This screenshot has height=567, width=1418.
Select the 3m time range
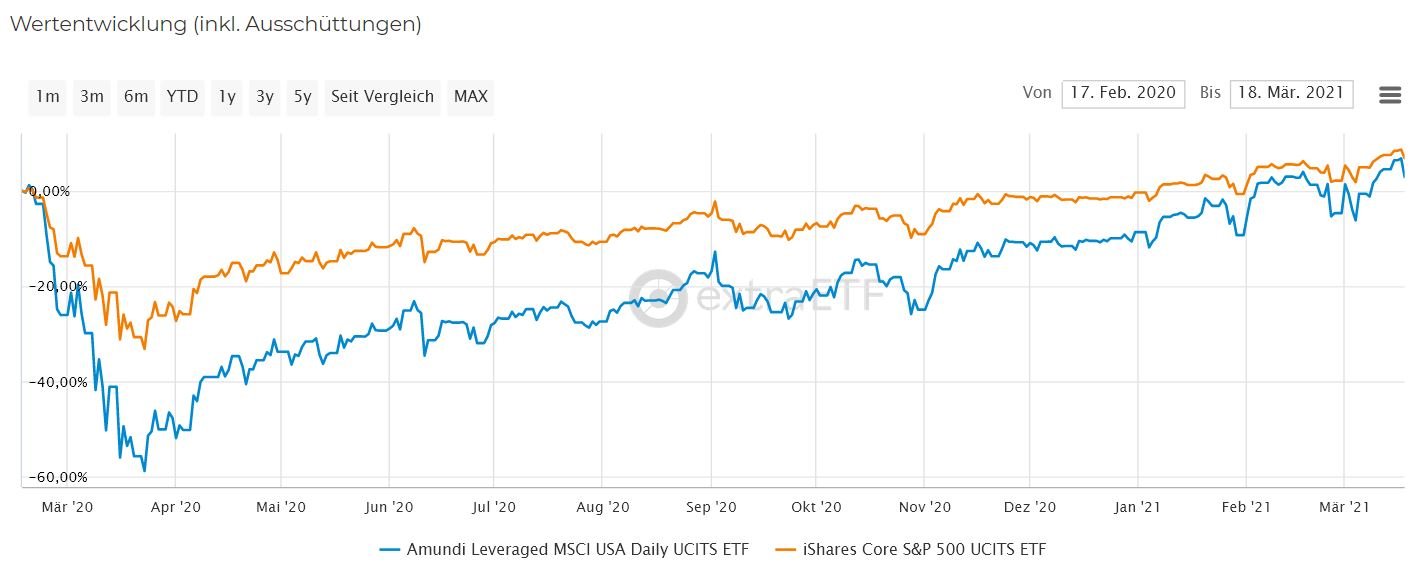[92, 97]
